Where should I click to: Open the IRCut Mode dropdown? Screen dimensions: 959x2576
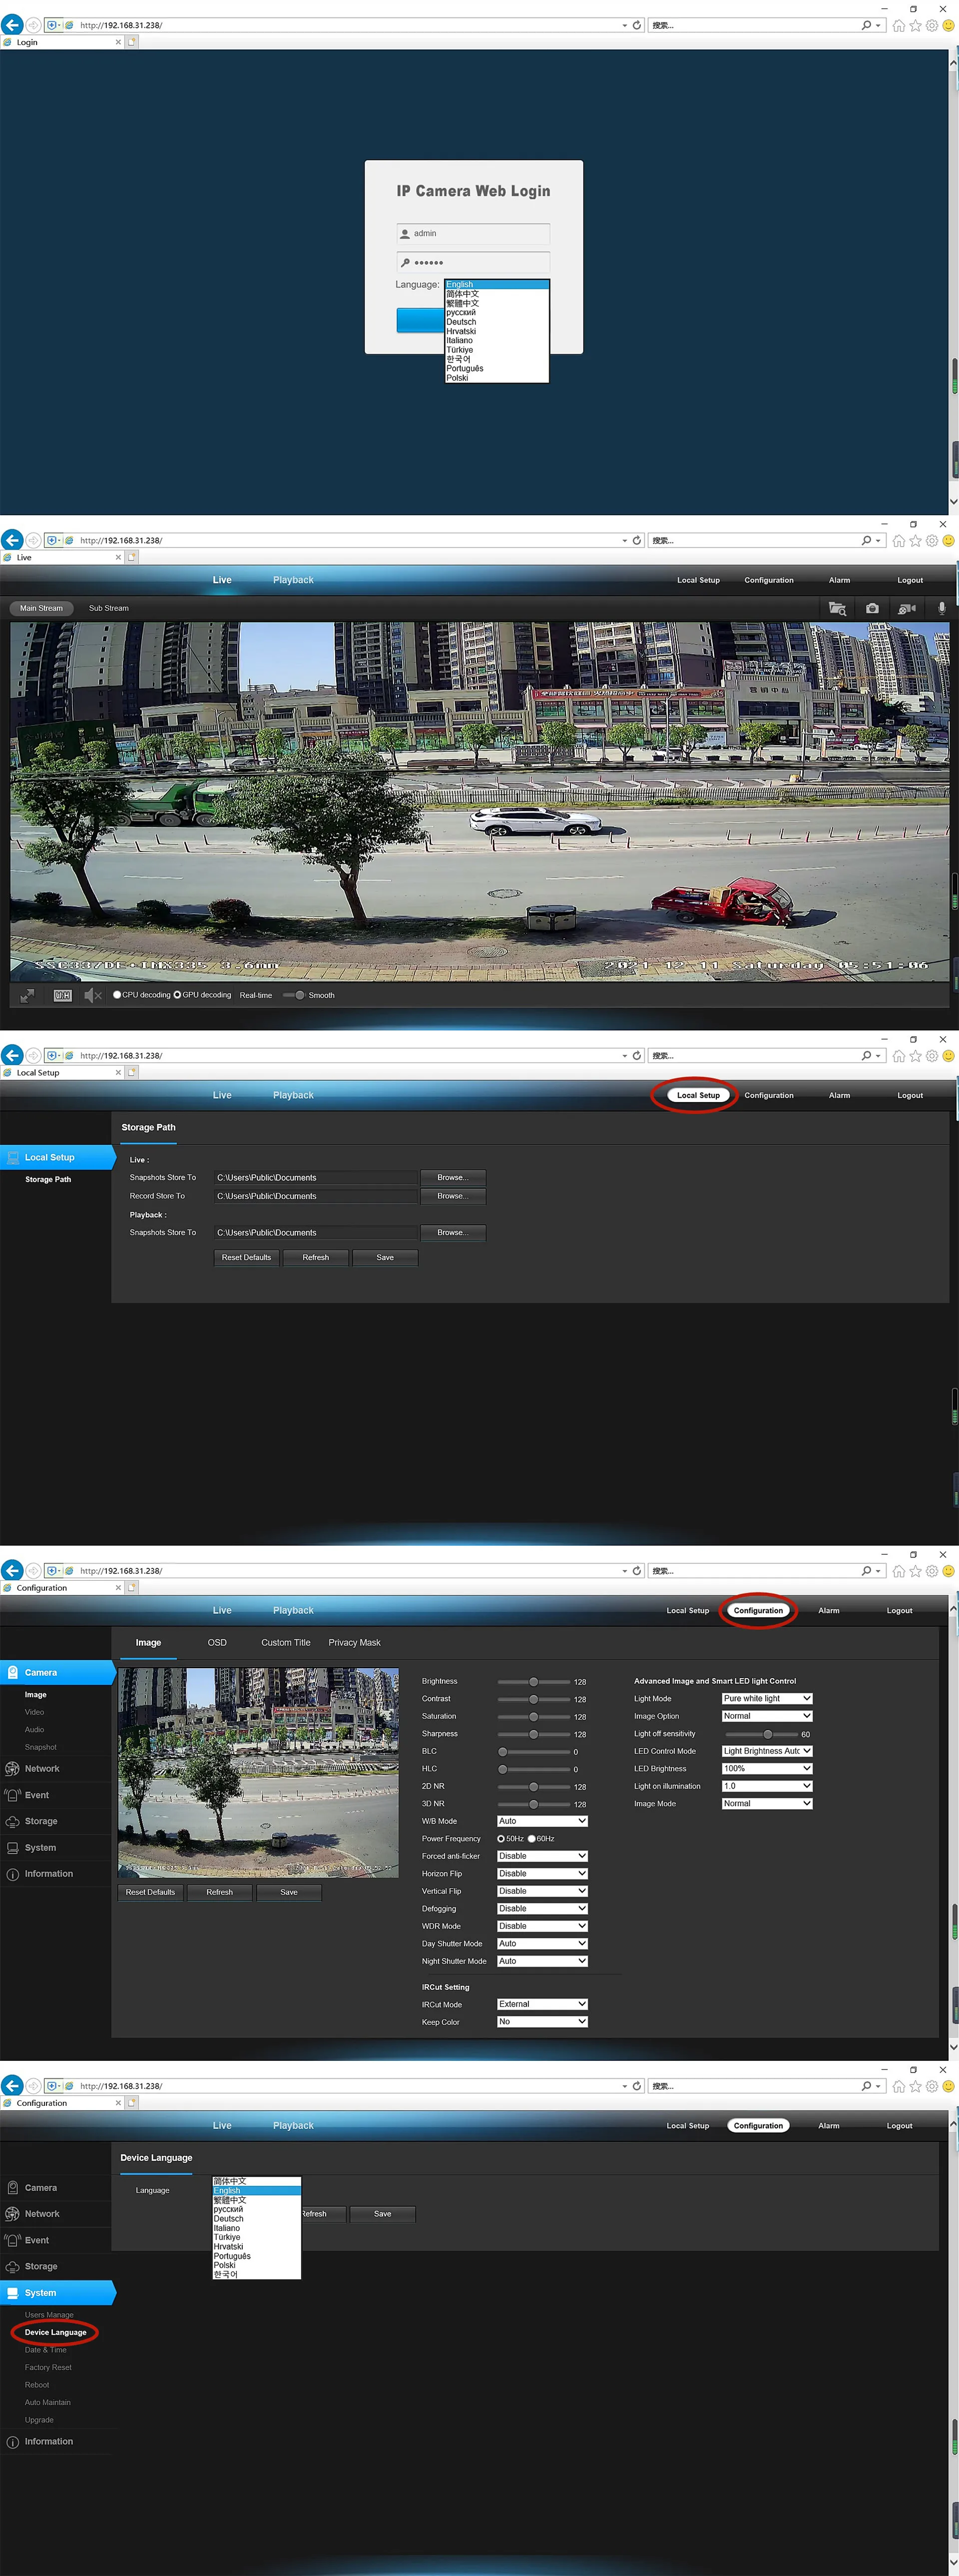tap(542, 2004)
